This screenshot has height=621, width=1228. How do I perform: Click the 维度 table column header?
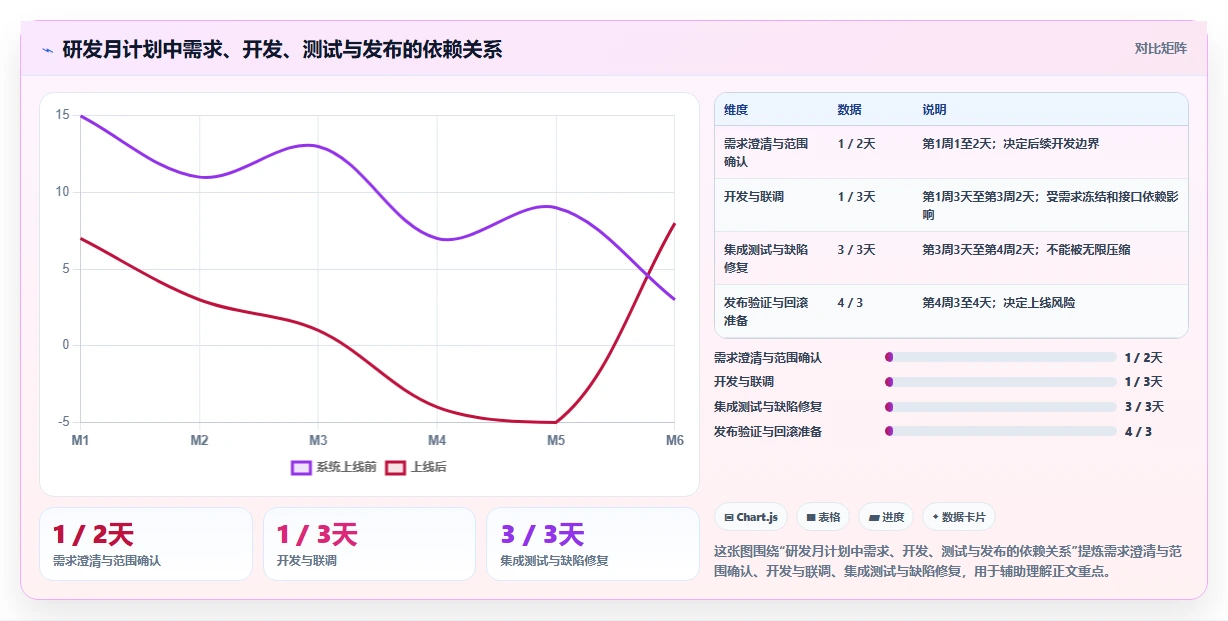(736, 110)
